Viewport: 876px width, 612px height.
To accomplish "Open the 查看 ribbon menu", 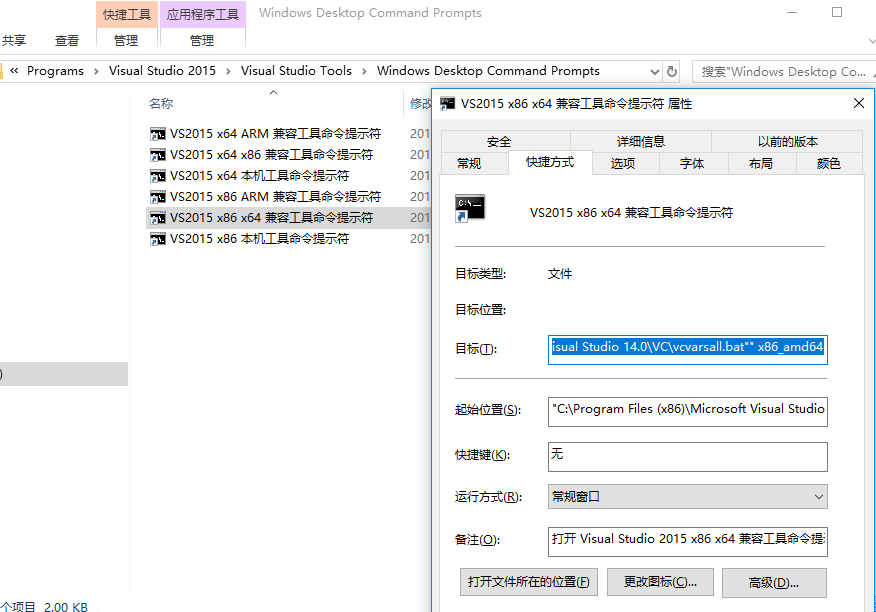I will (x=66, y=40).
